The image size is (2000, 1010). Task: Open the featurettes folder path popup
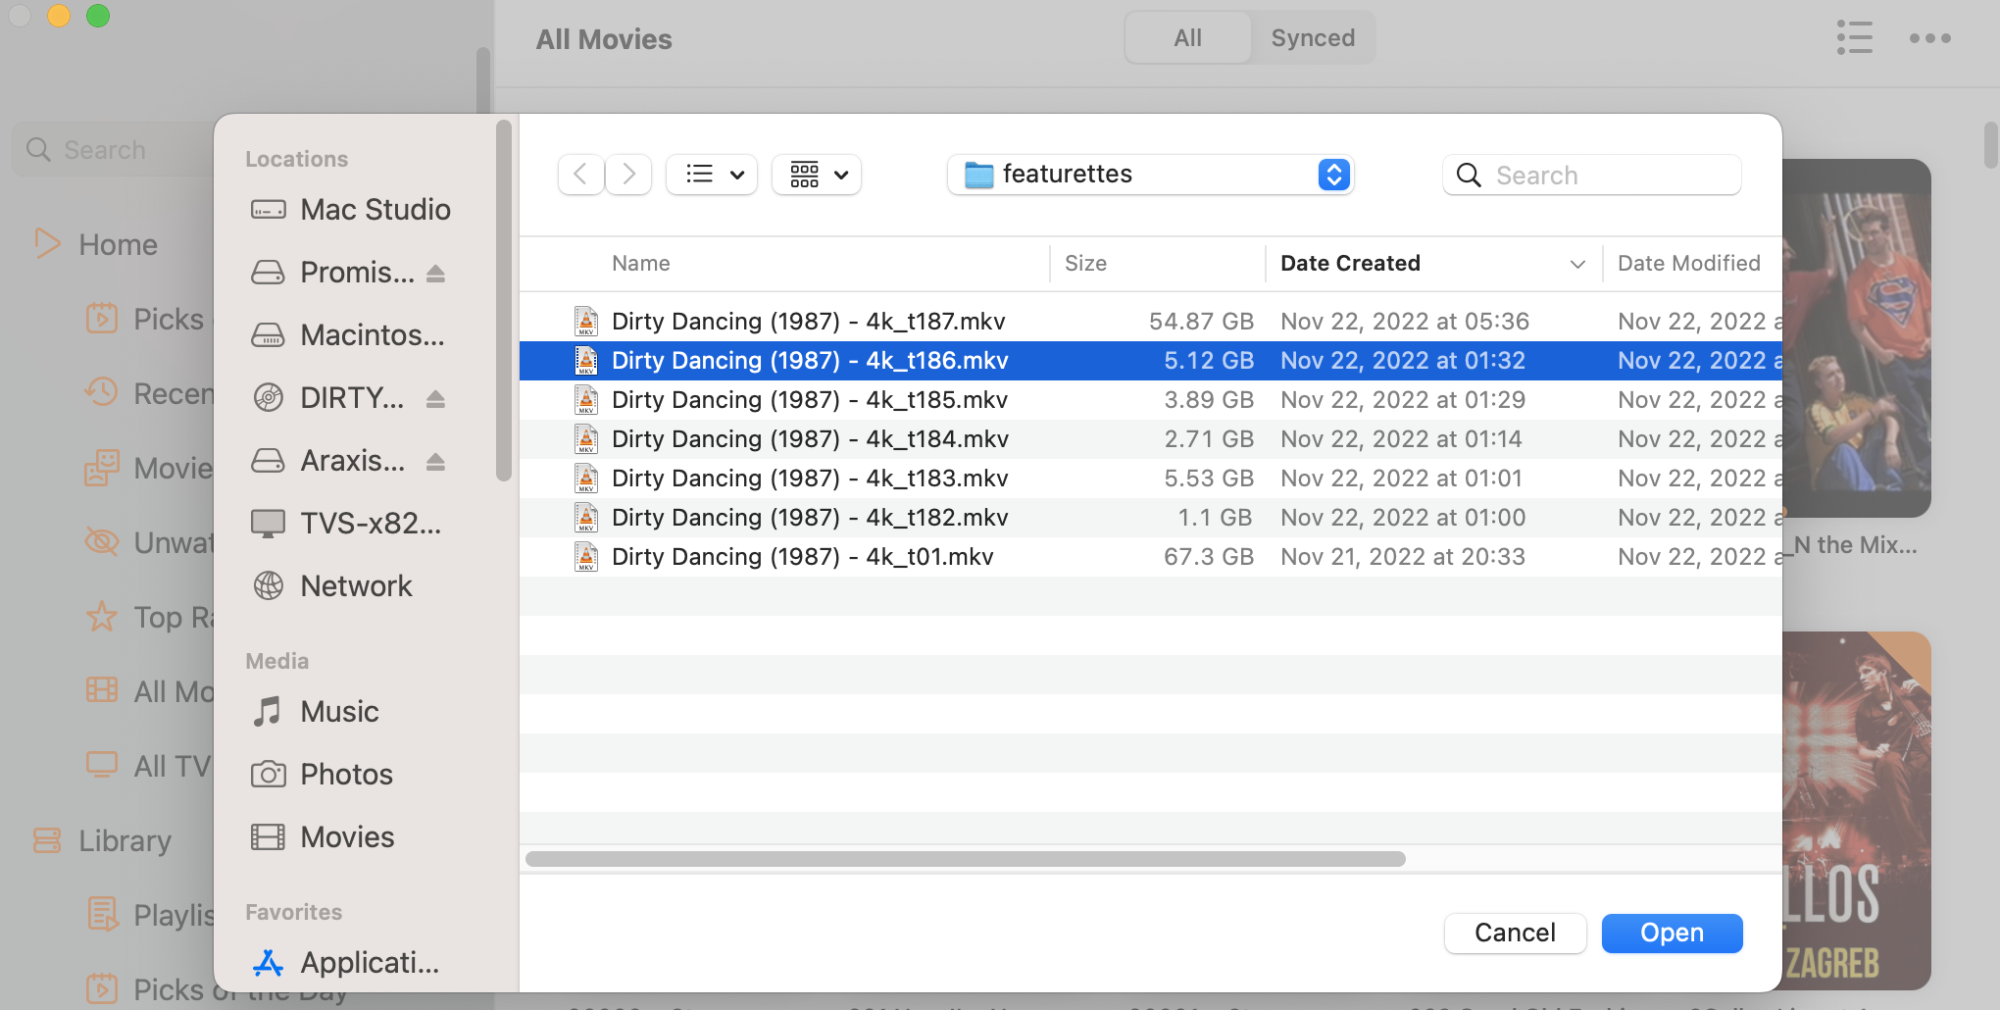pyautogui.click(x=1150, y=174)
